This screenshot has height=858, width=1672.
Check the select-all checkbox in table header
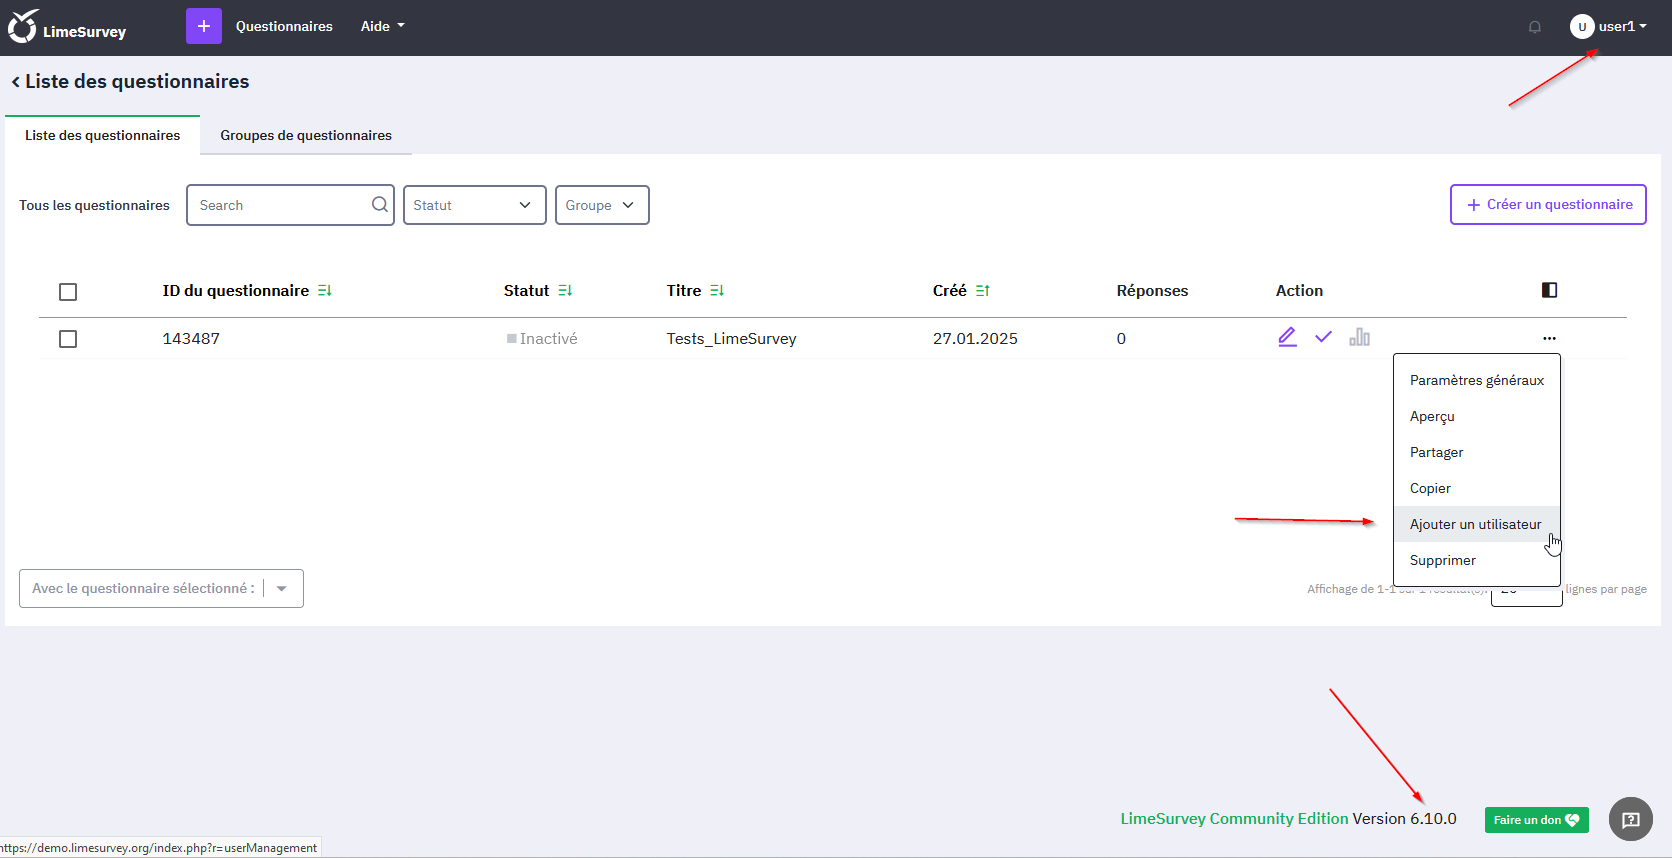[68, 292]
